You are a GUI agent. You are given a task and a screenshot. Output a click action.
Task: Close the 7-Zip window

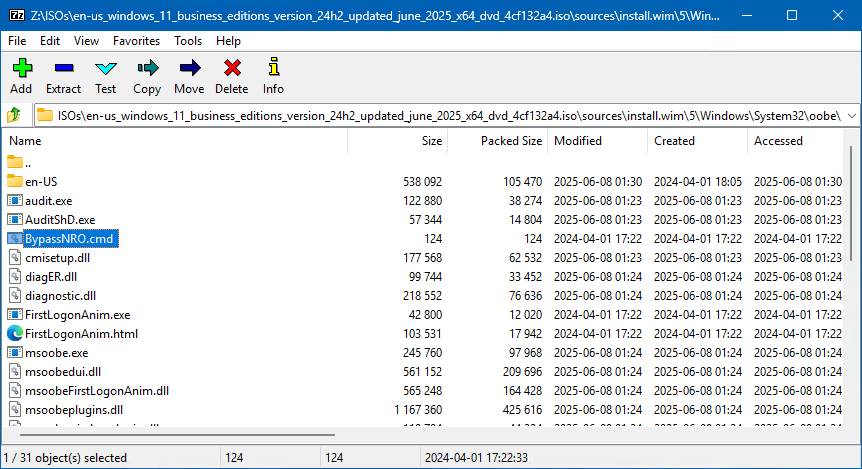coord(838,15)
